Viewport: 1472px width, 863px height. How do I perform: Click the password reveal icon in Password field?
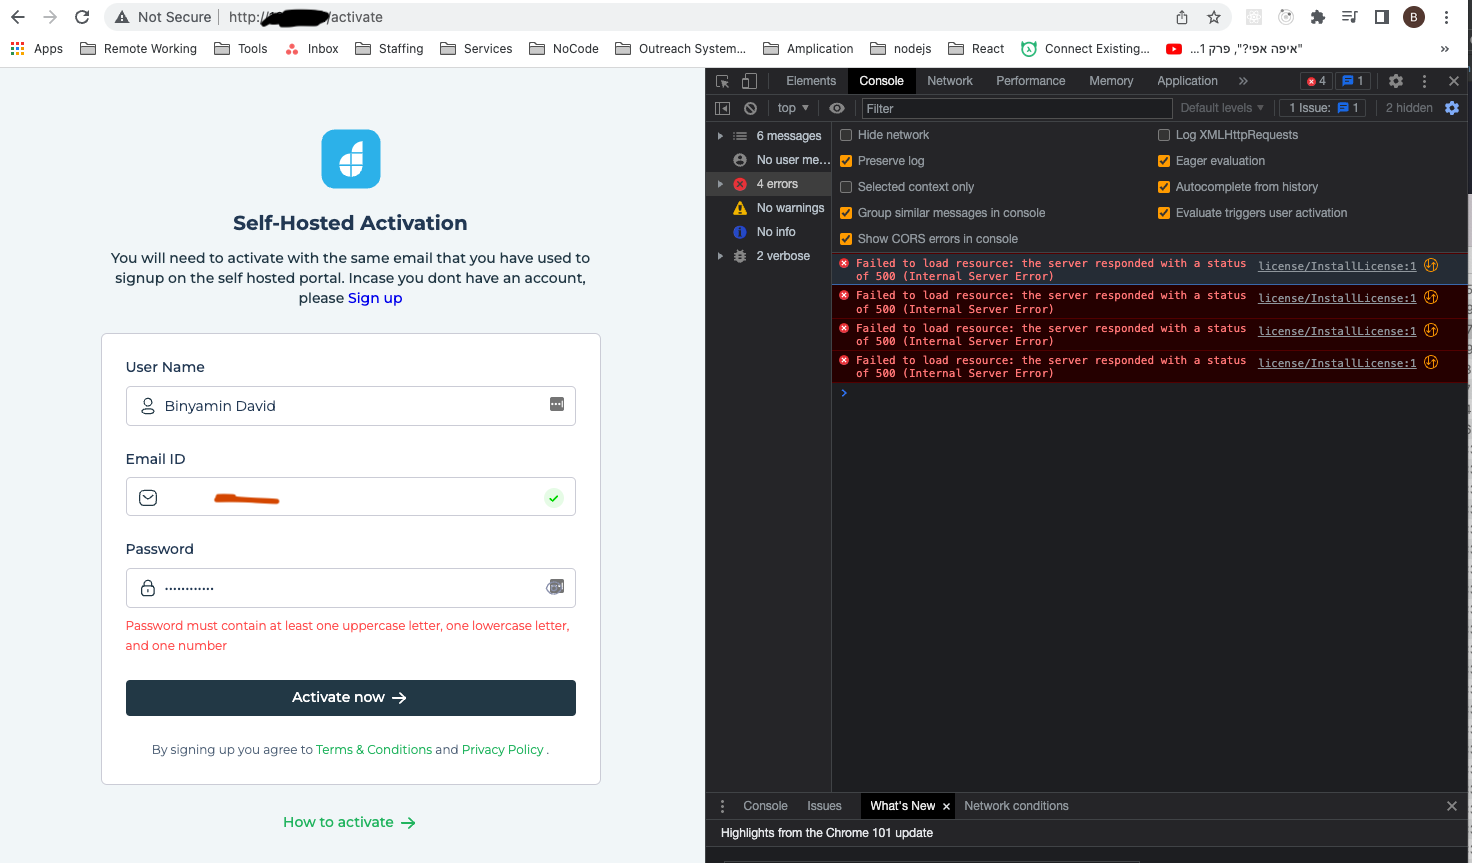pos(555,587)
